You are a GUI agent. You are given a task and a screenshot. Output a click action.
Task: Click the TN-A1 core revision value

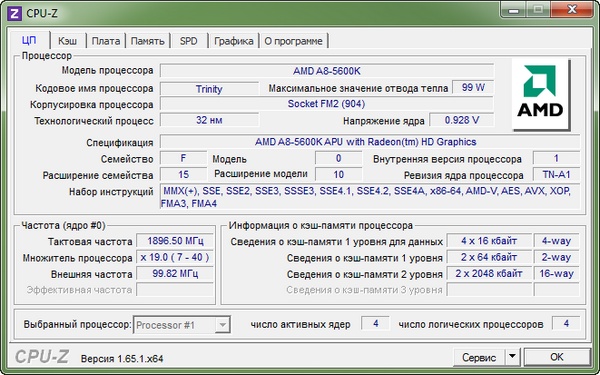[556, 174]
